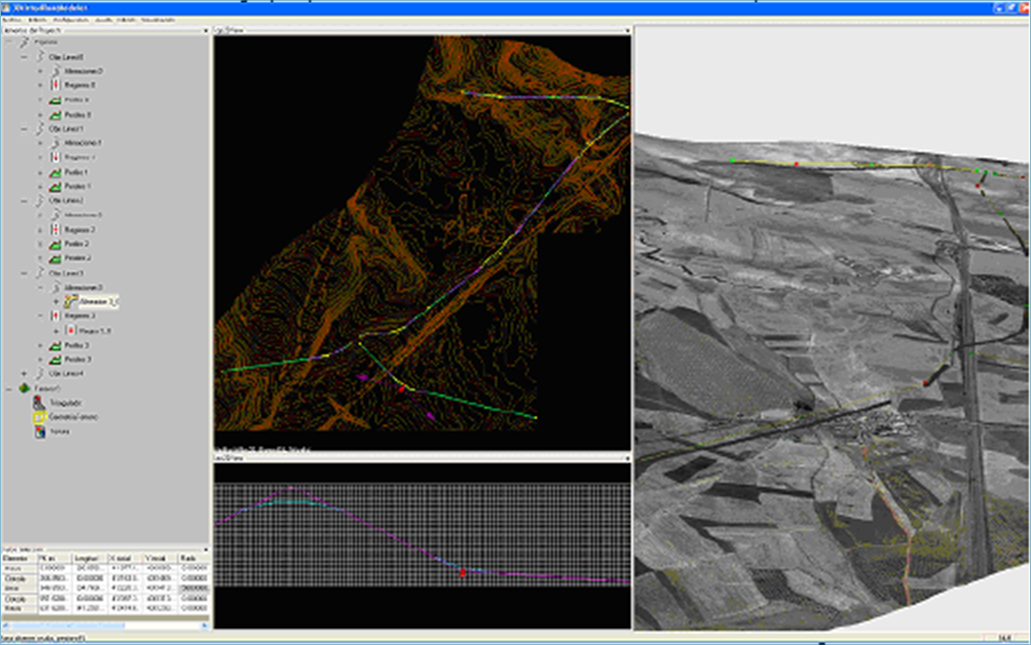Select the alignment icon beside Alineaciones 1

click(56, 143)
